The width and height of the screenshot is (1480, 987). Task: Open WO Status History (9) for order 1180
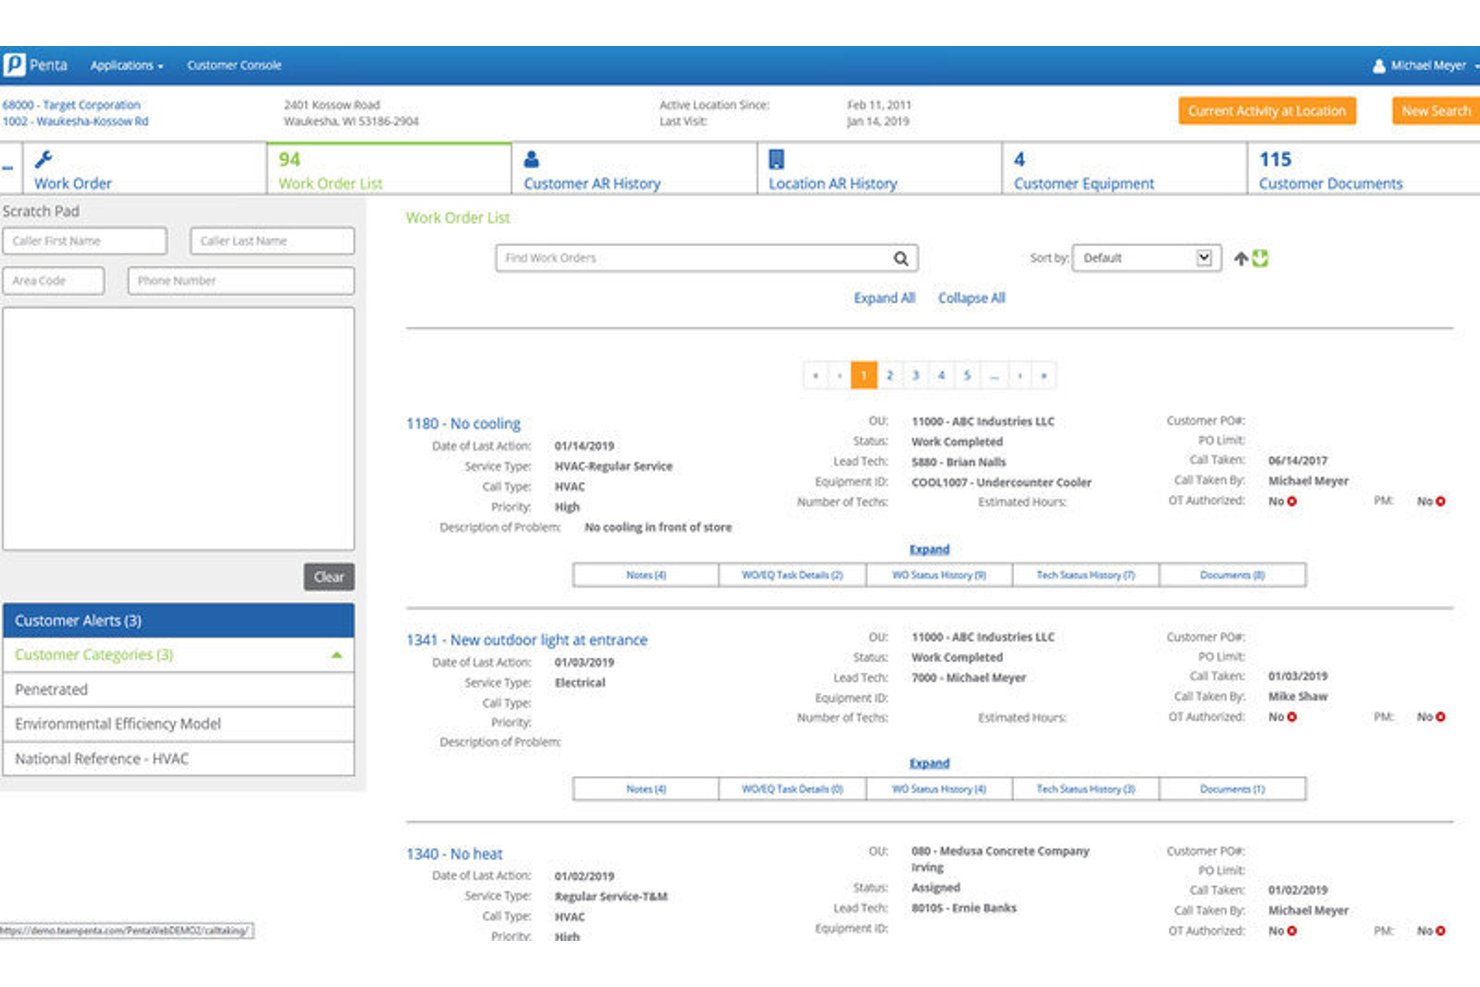[939, 575]
